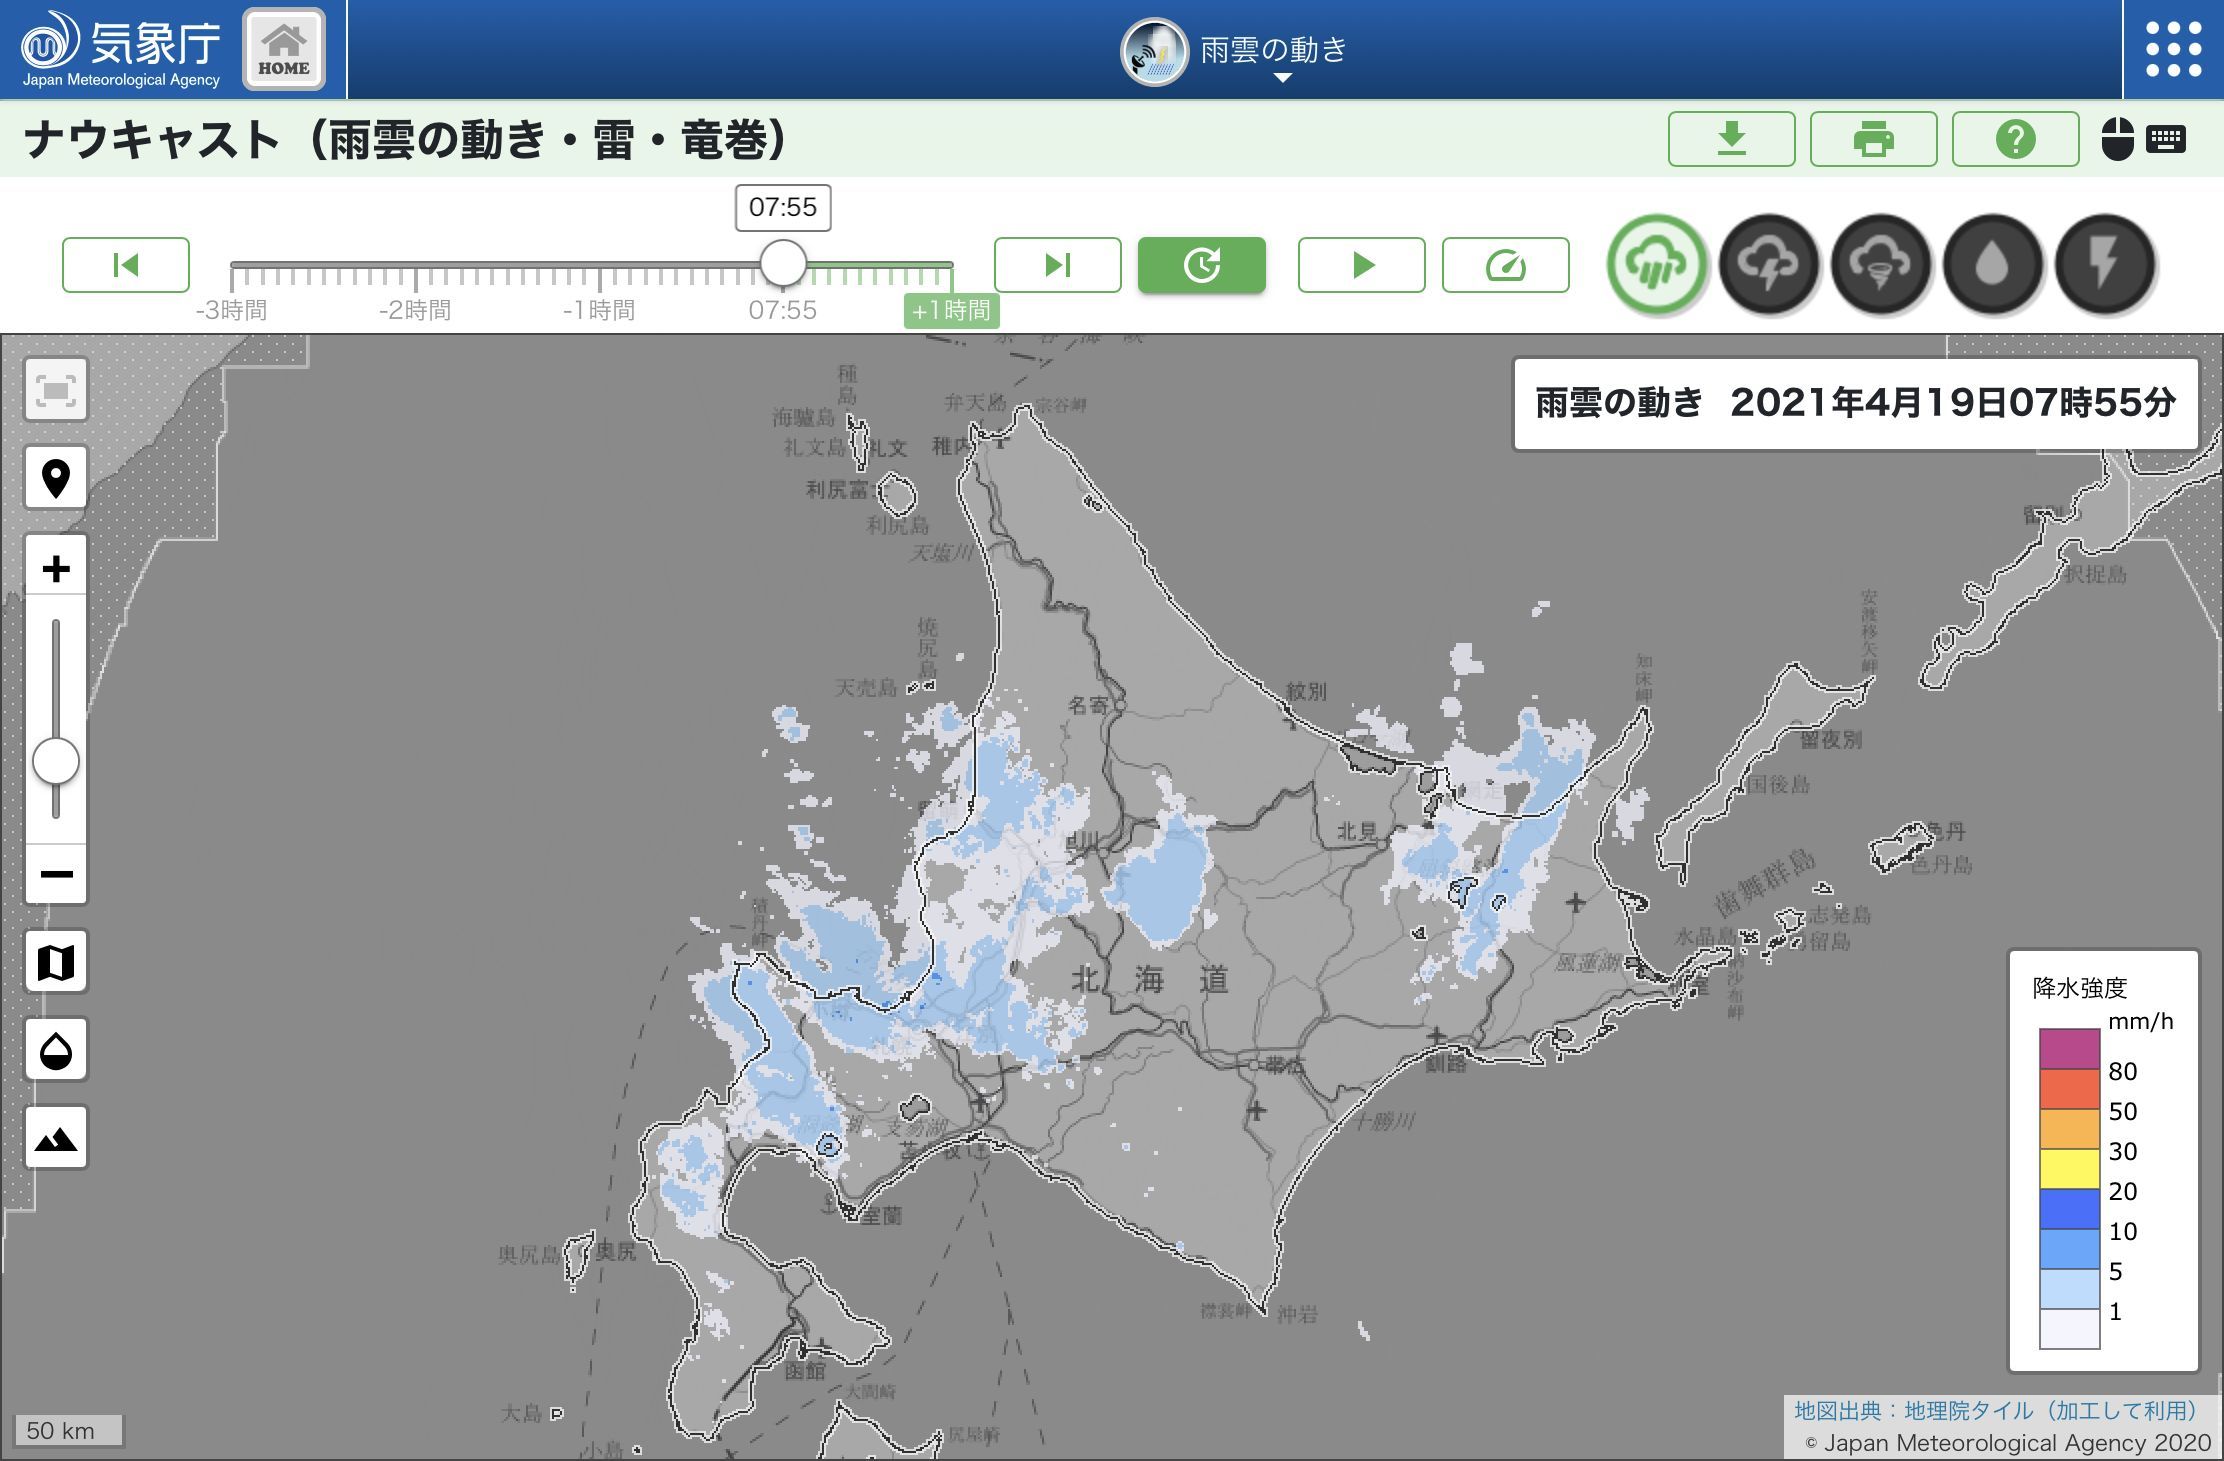Image resolution: width=2224 pixels, height=1461 pixels.
Task: Jump to the earliest time frame
Action: 126,265
